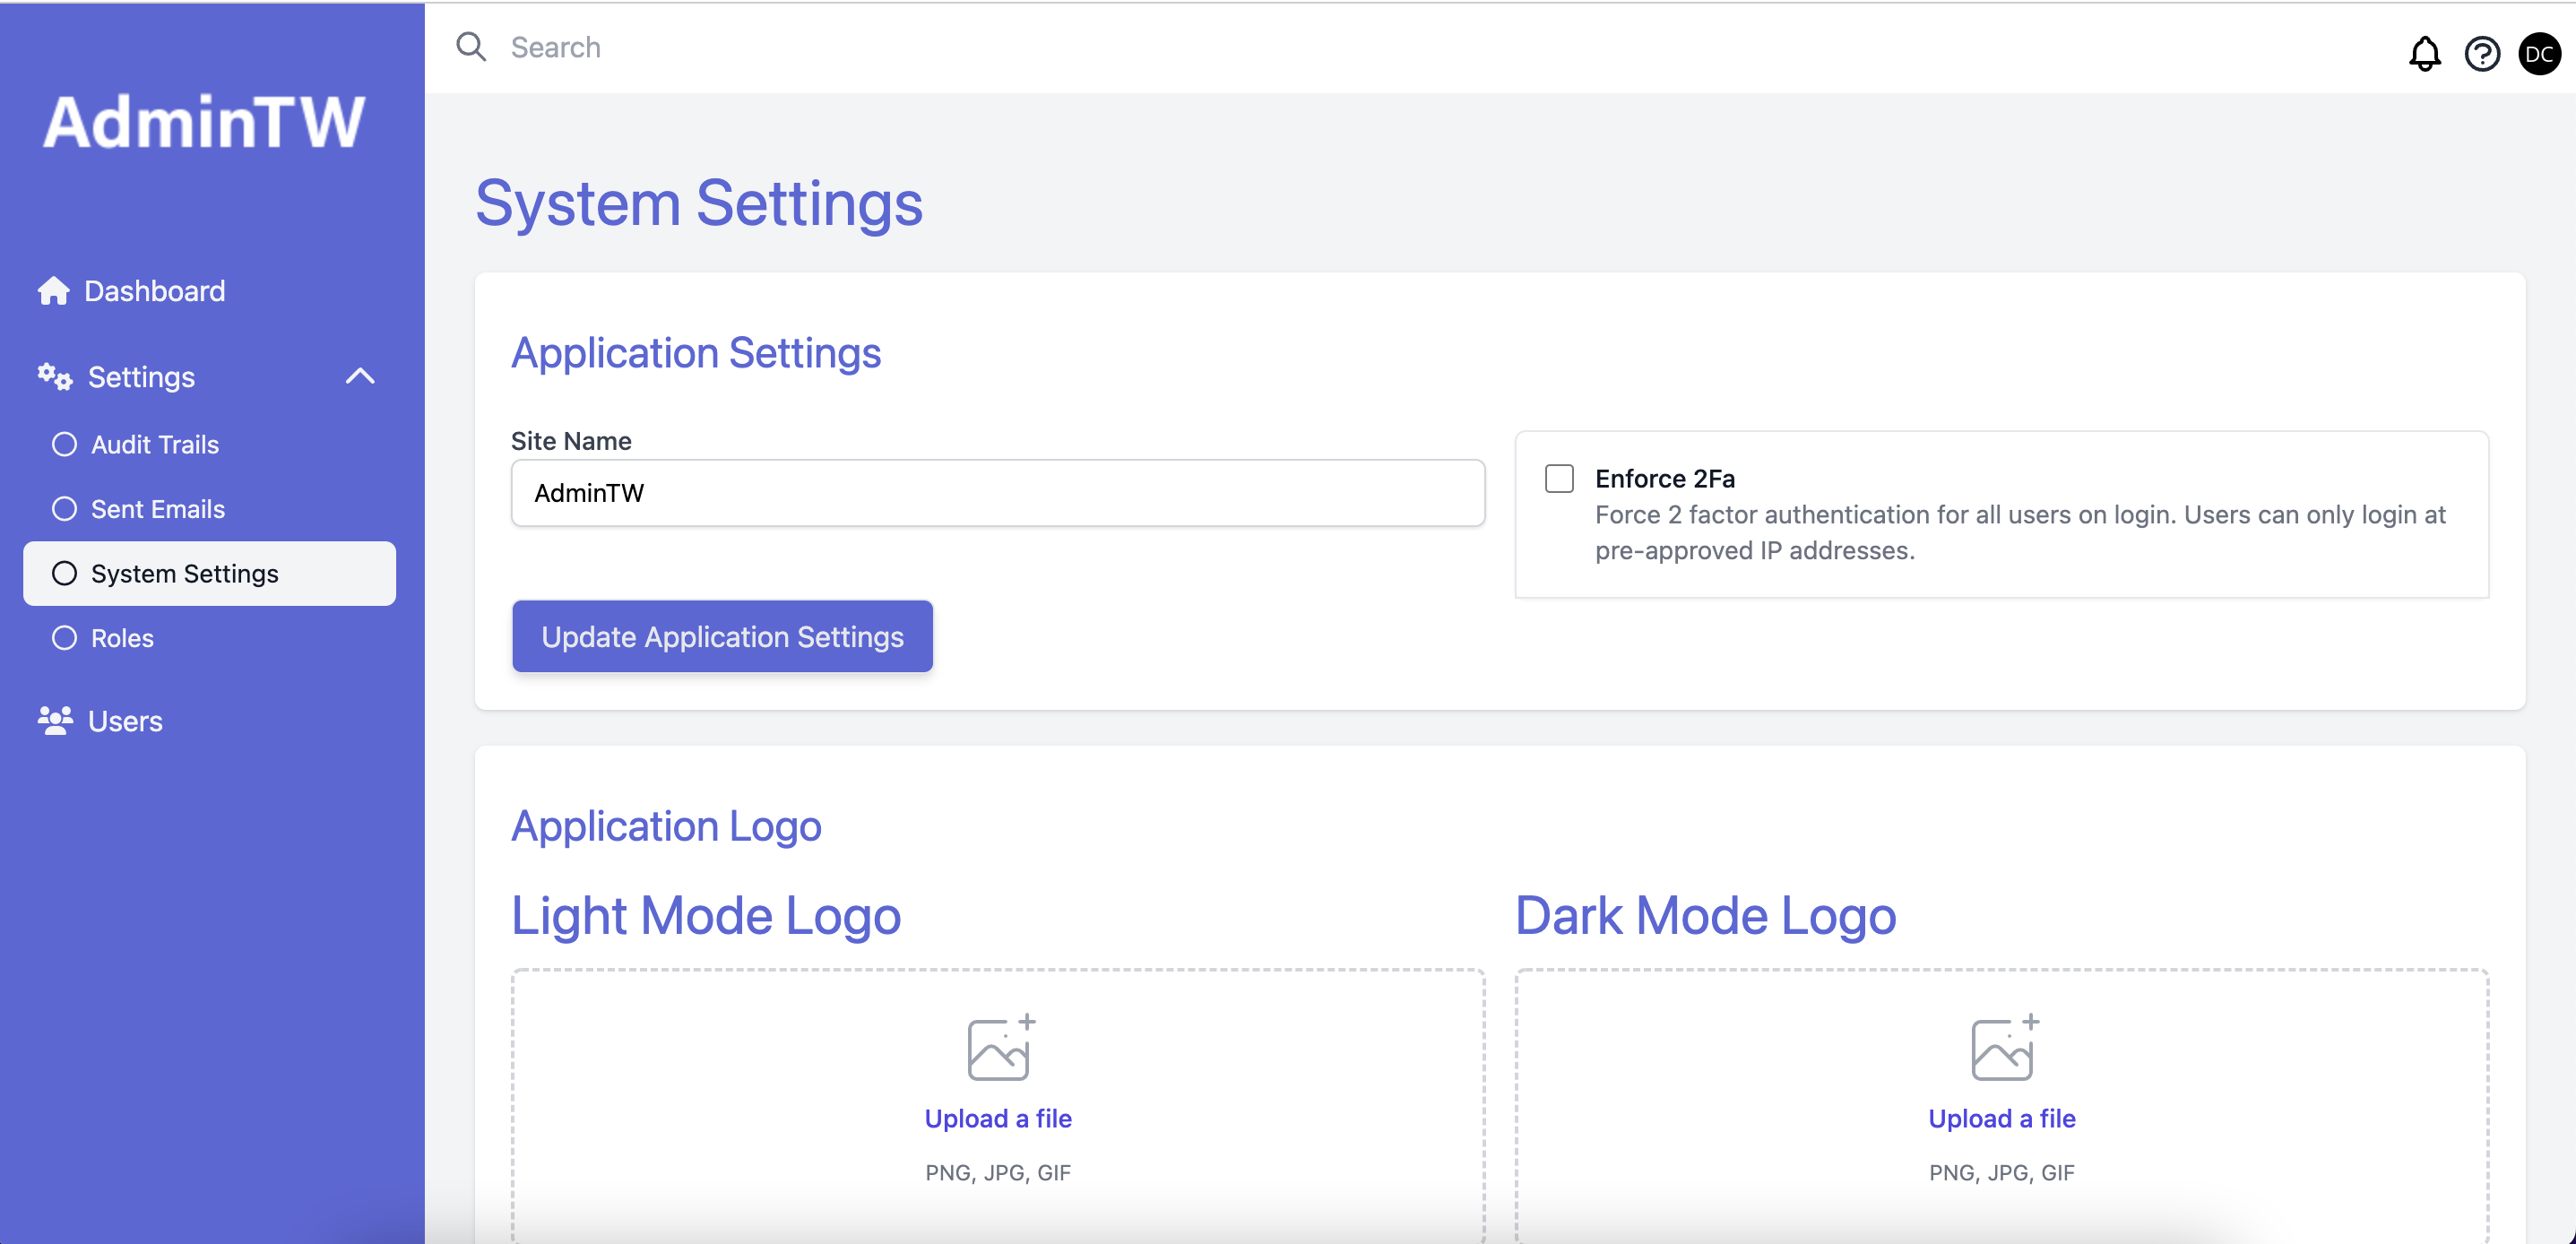2576x1244 pixels.
Task: Select the Audit Trails circle marker
Action: pos(65,444)
